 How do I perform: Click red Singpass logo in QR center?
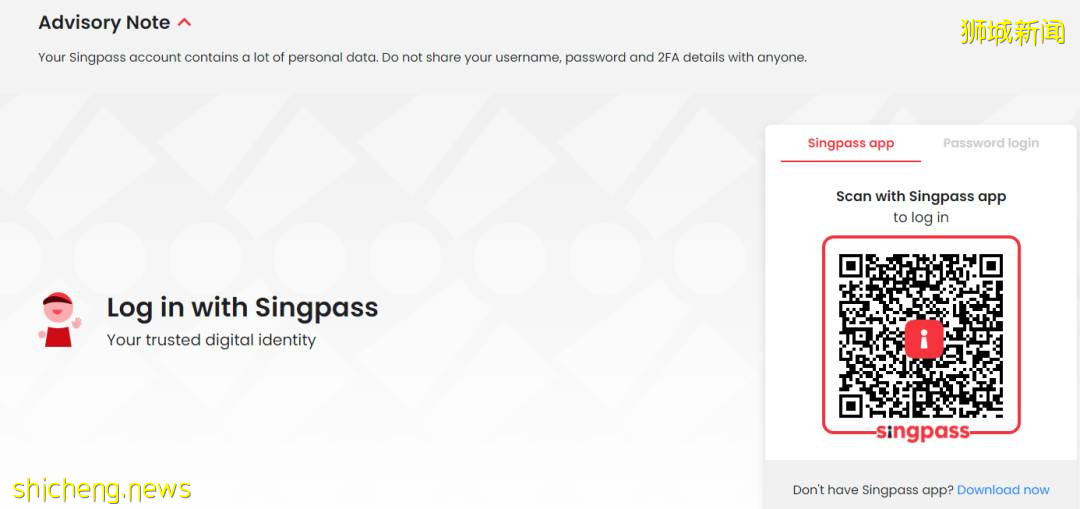923,338
